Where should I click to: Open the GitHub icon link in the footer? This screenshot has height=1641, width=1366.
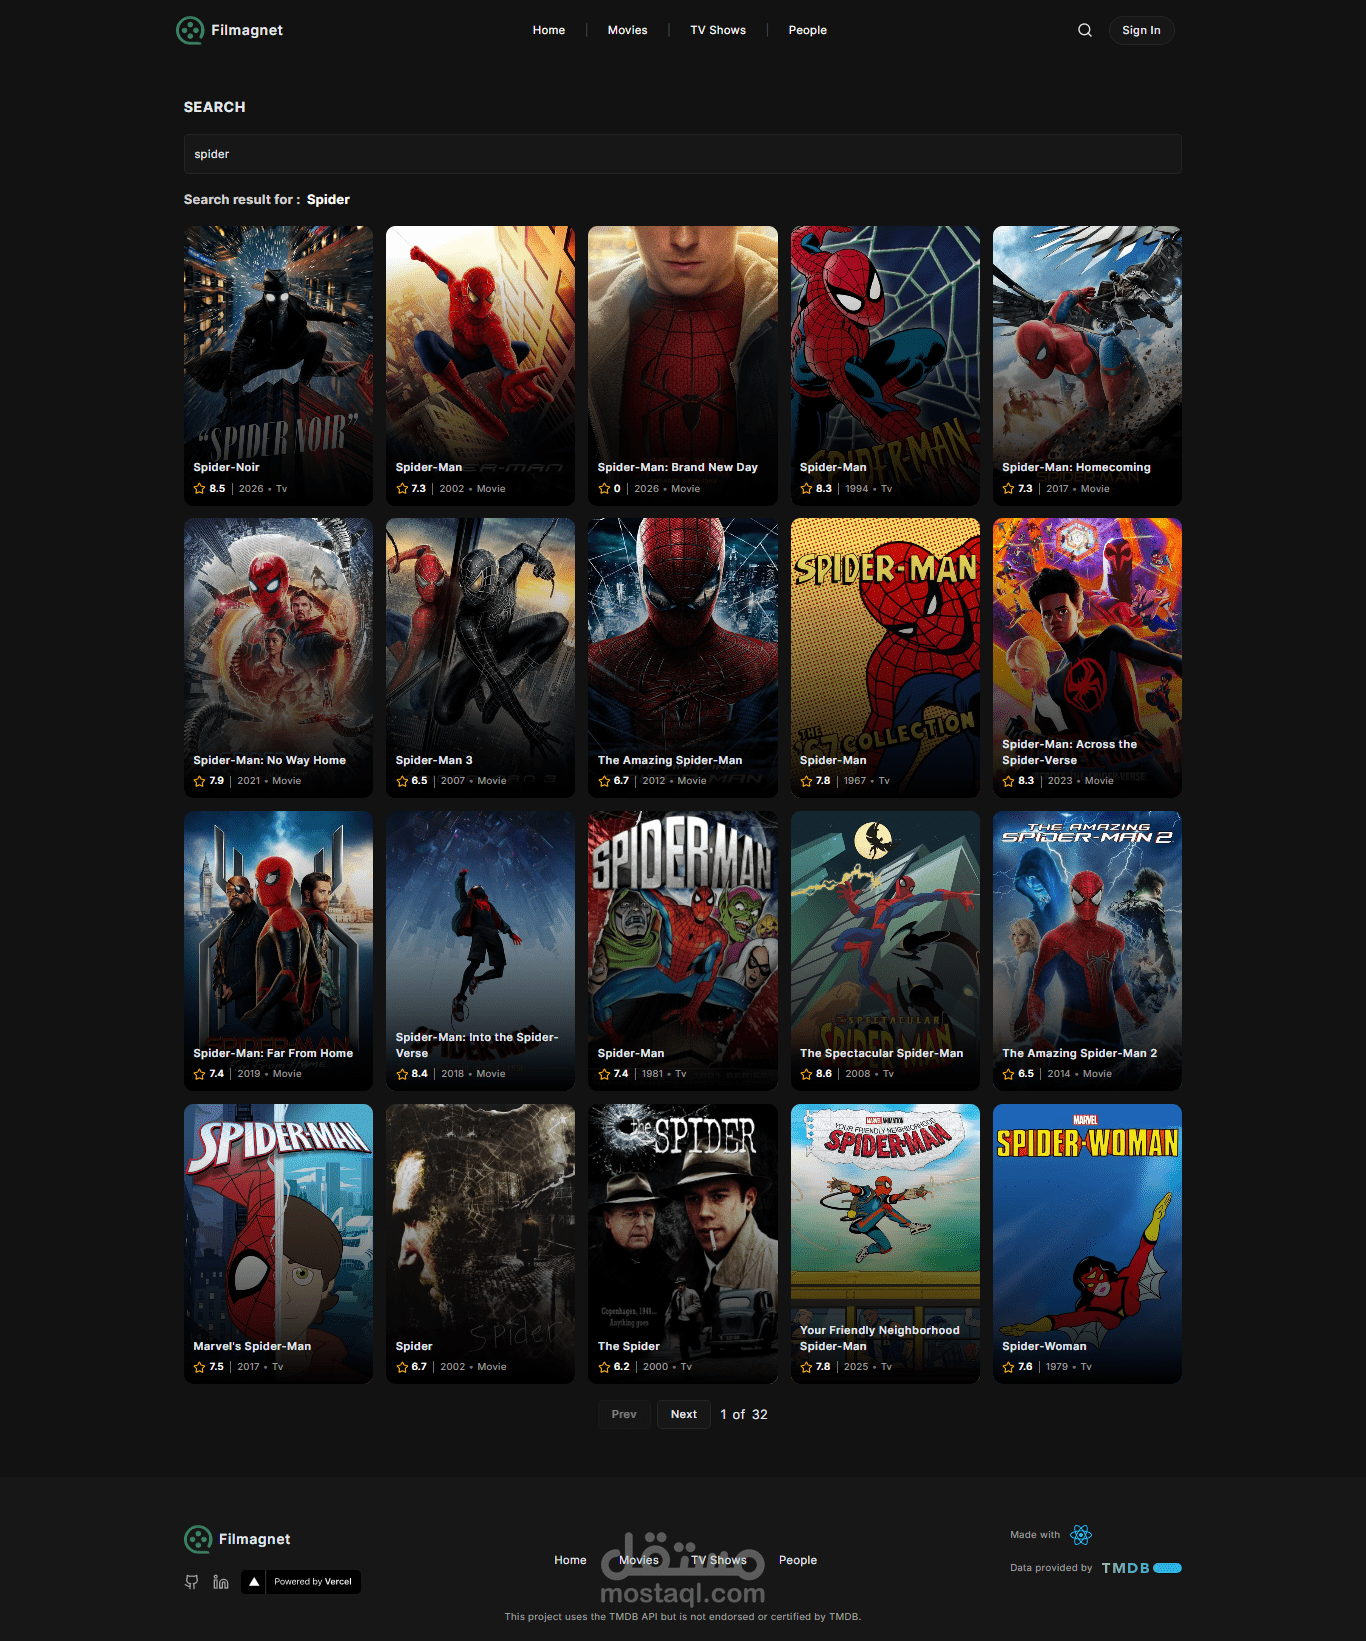click(192, 1582)
